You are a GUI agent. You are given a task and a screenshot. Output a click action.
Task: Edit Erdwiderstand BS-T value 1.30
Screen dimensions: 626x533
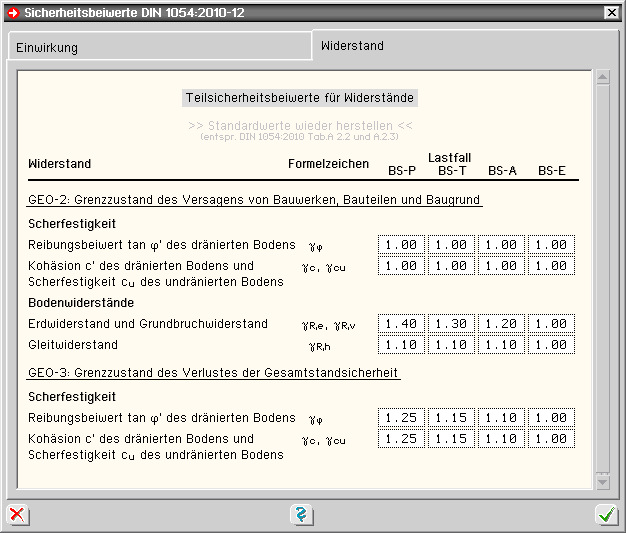pyautogui.click(x=452, y=324)
